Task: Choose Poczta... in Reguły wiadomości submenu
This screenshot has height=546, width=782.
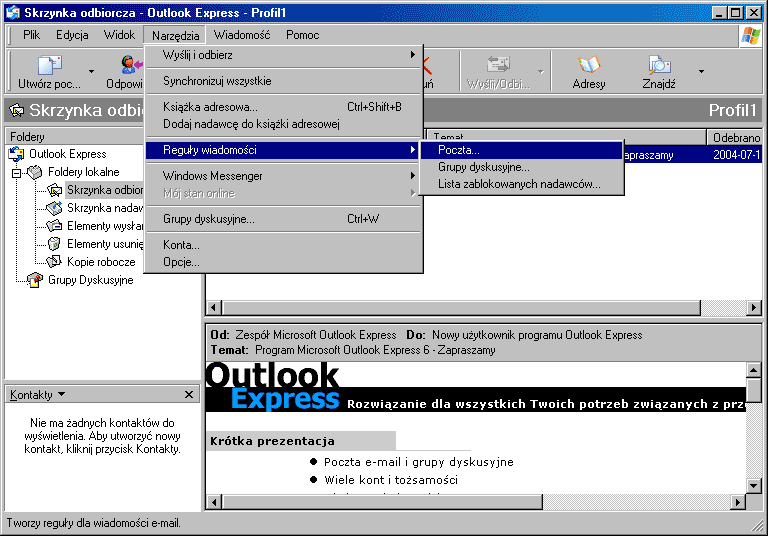Action: 458,150
